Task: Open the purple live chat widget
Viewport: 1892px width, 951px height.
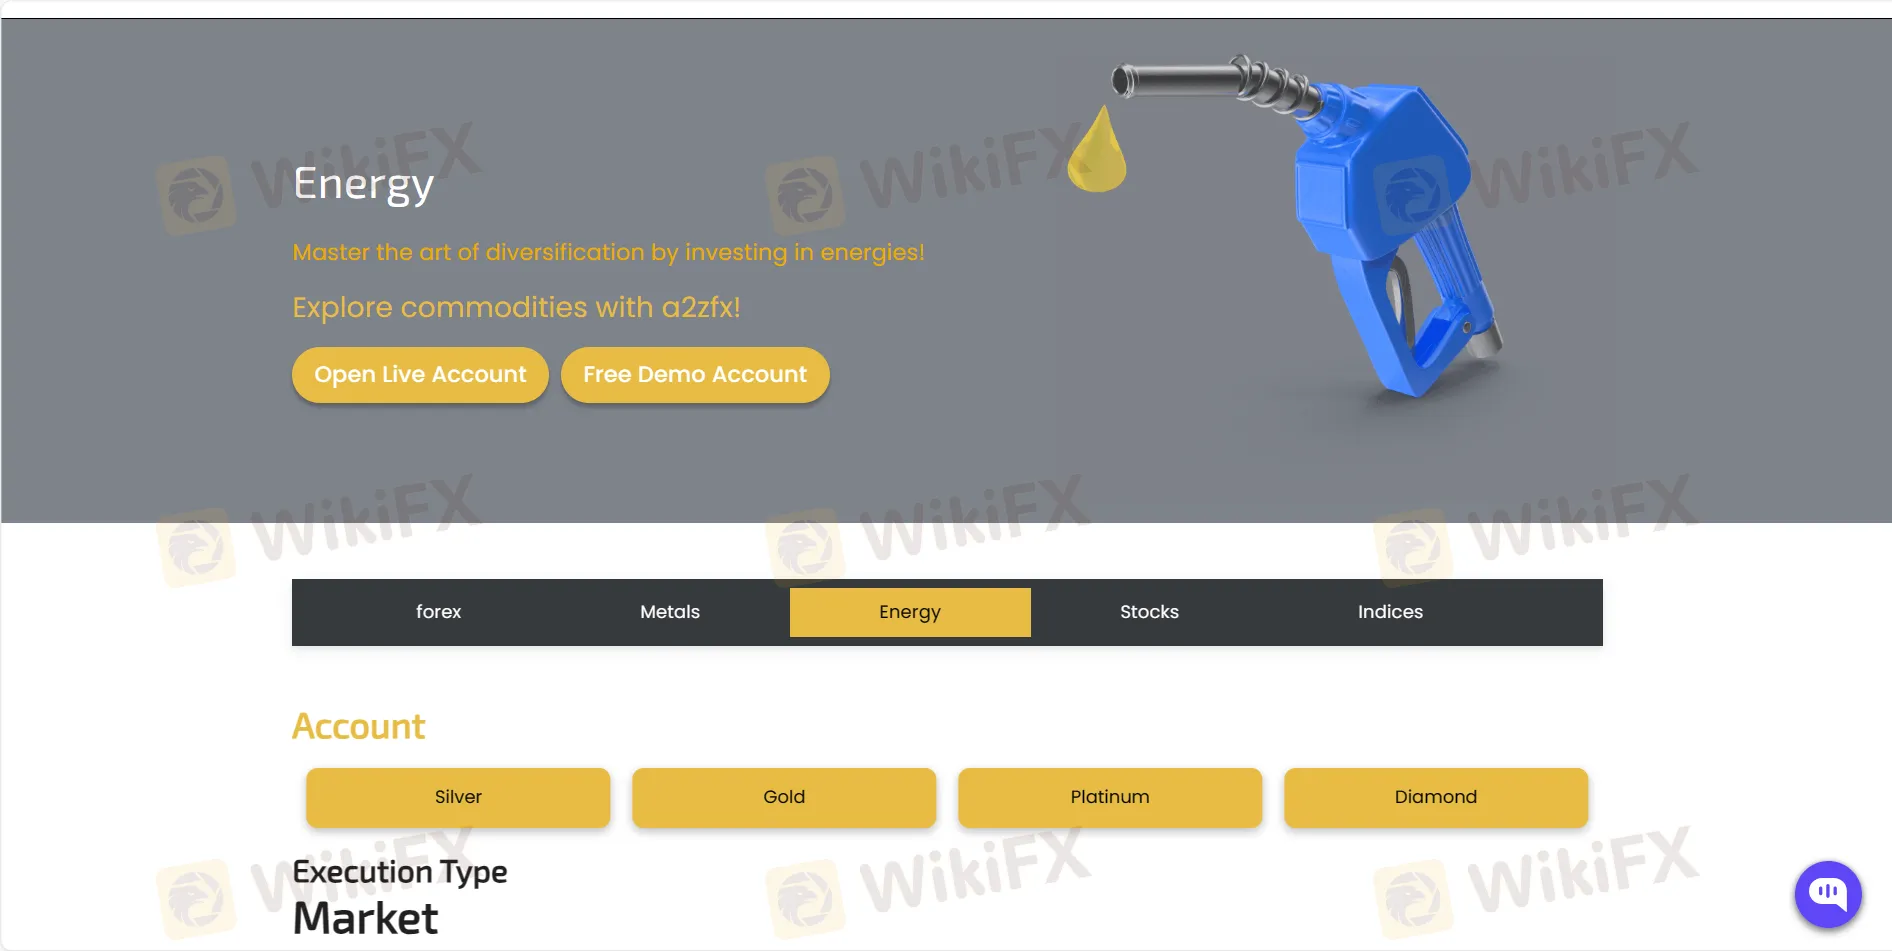Action: pyautogui.click(x=1828, y=894)
